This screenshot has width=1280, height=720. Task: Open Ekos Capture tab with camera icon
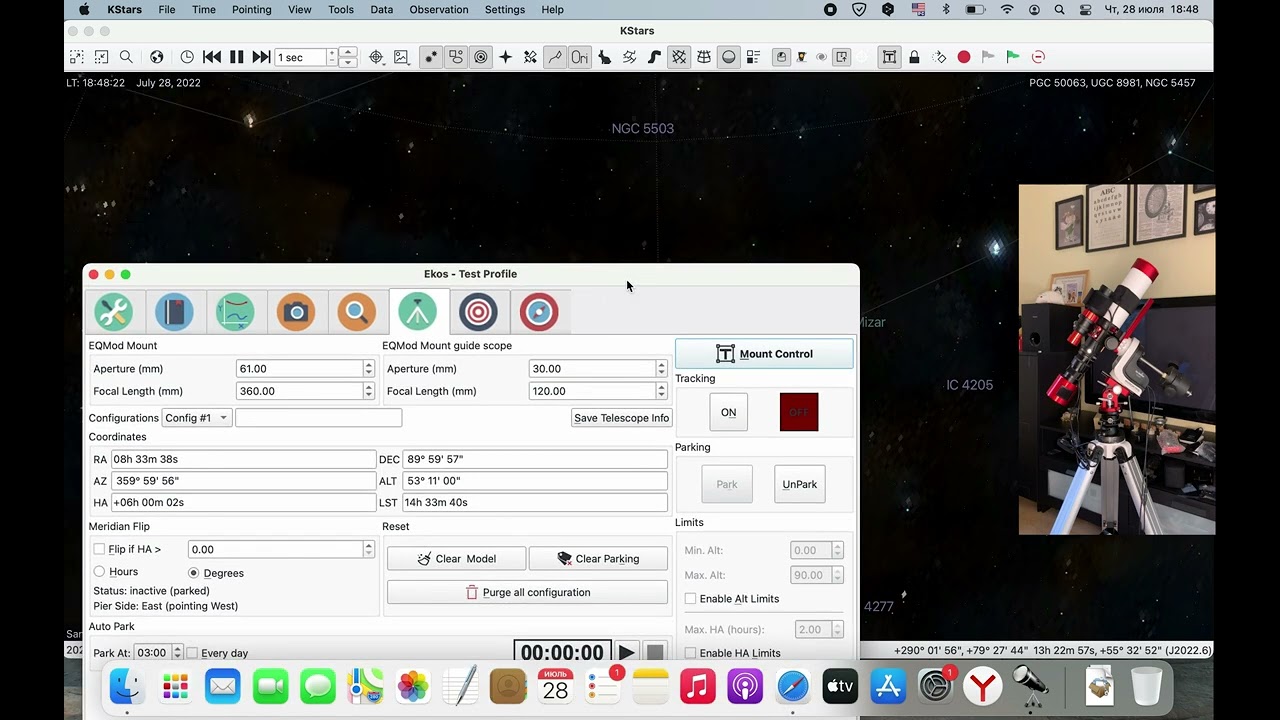click(x=296, y=312)
